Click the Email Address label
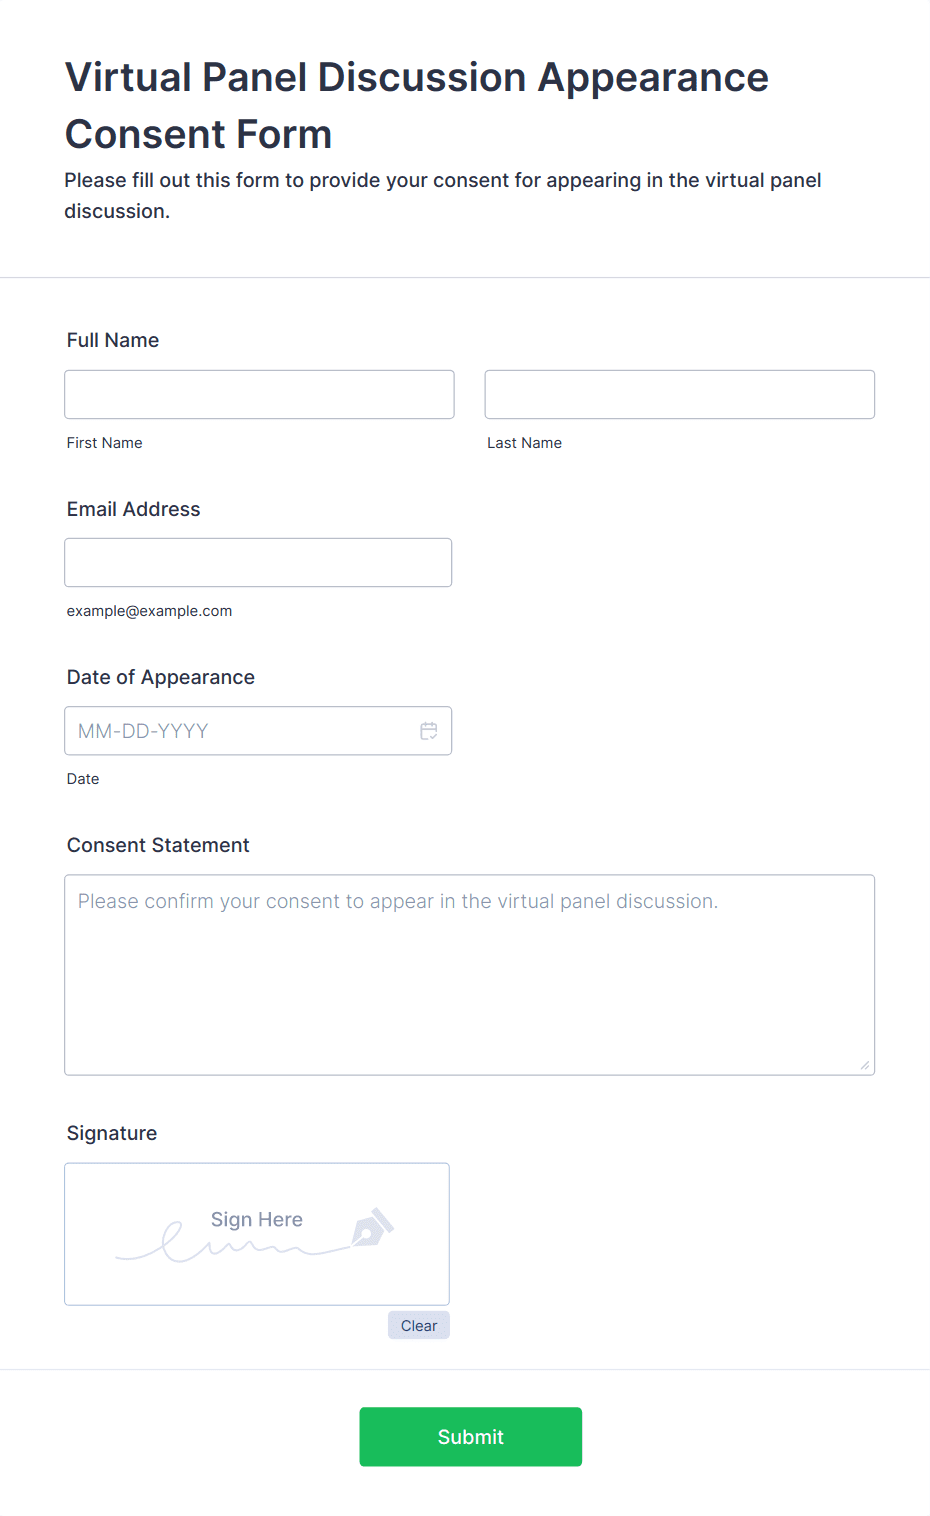The image size is (930, 1516). tap(133, 509)
